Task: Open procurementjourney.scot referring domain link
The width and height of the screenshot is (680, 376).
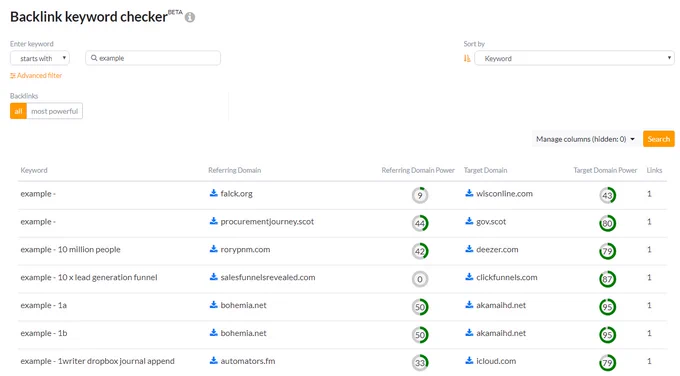Action: 267,221
